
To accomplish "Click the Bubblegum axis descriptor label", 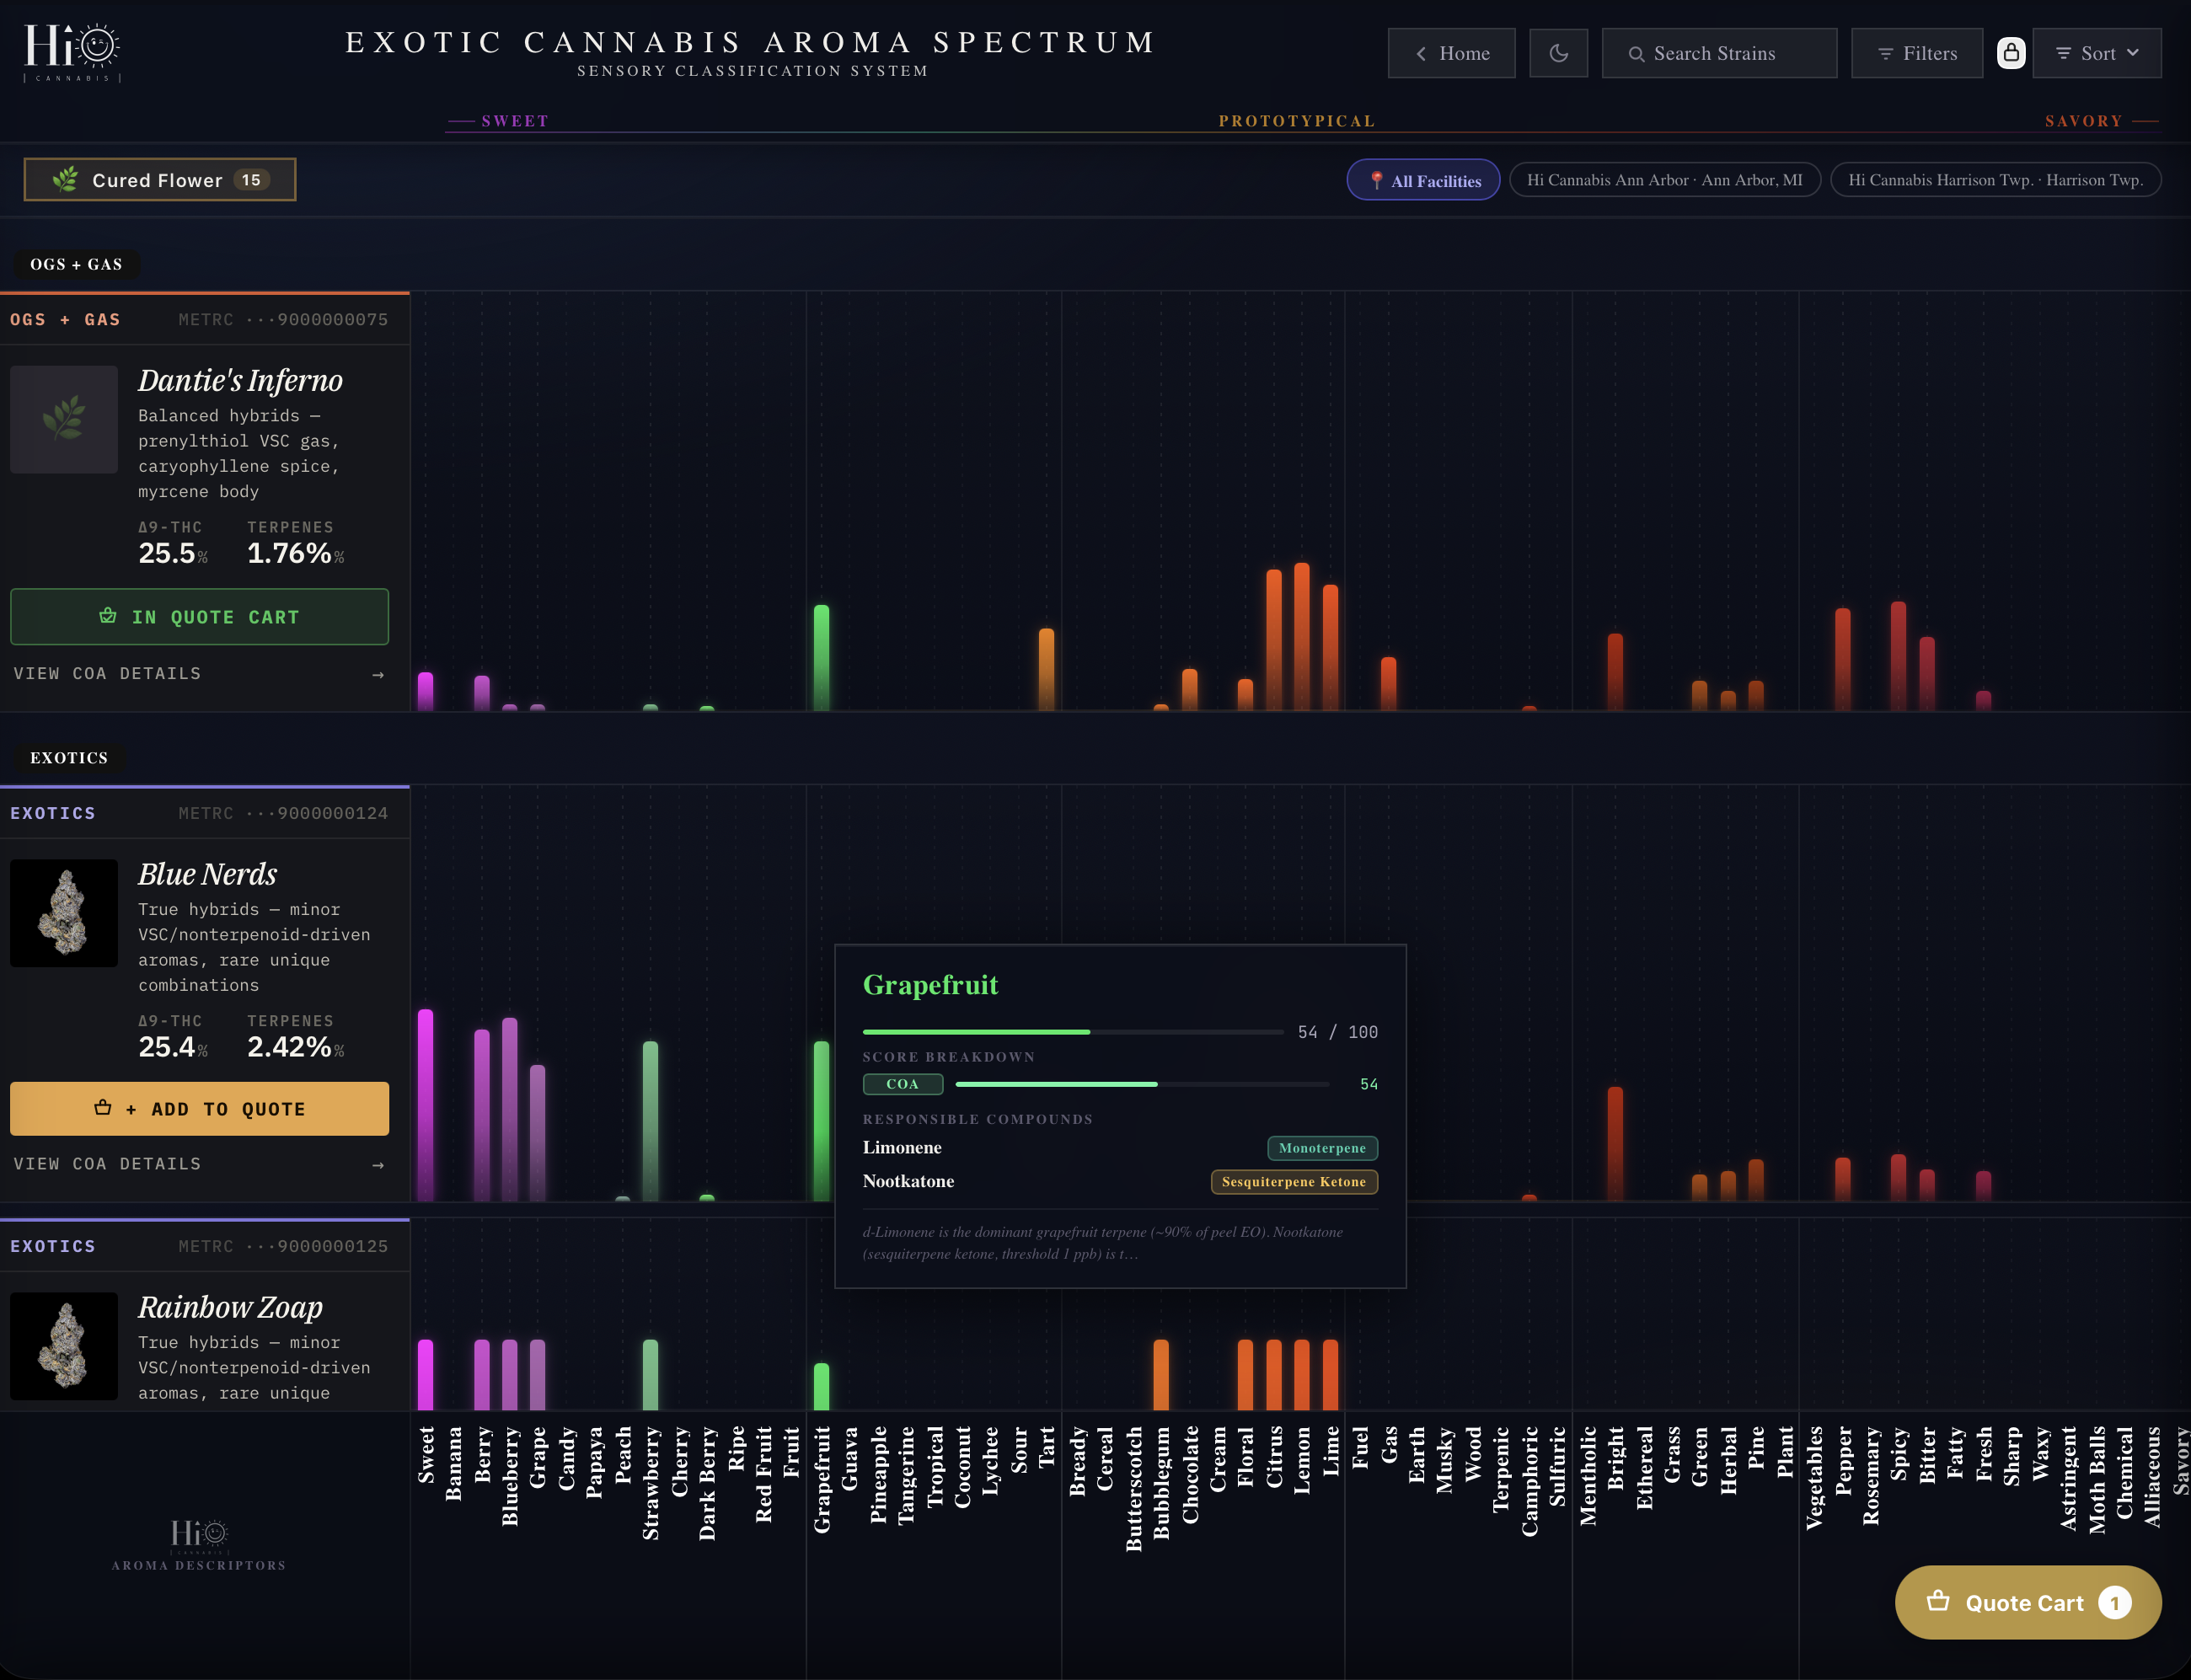I will coord(1161,1483).
